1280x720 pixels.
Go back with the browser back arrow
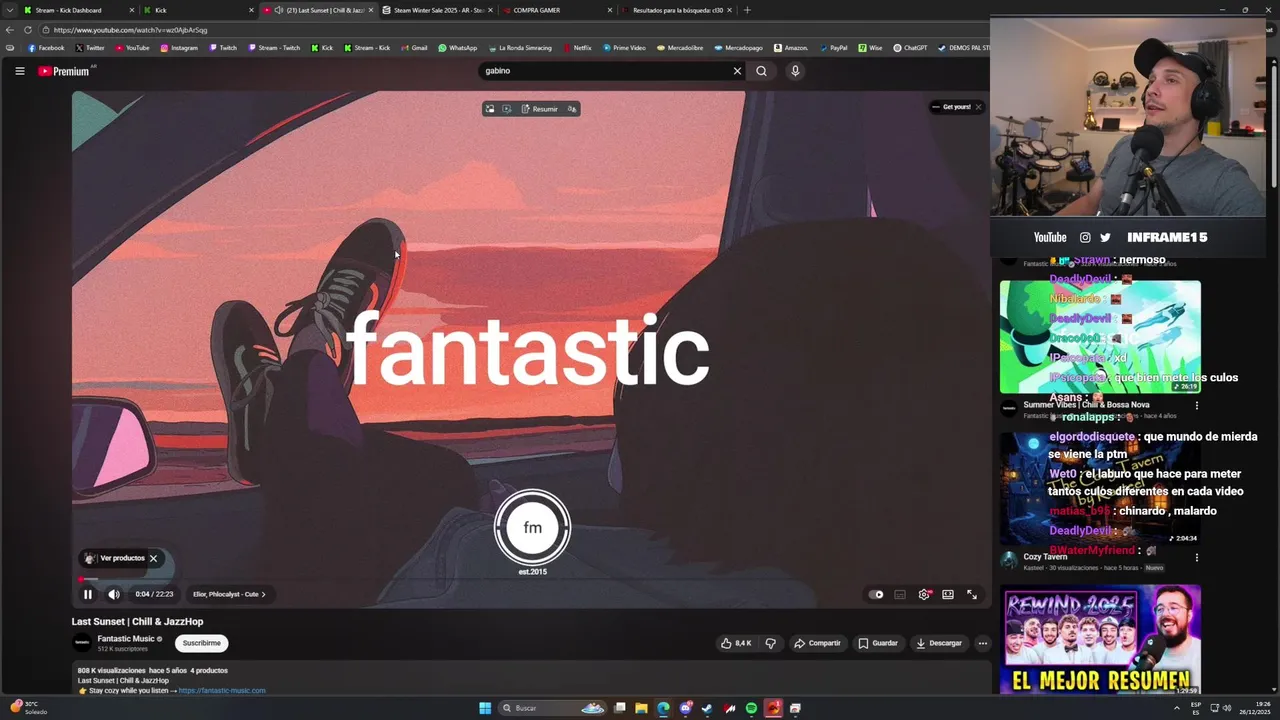[9, 30]
